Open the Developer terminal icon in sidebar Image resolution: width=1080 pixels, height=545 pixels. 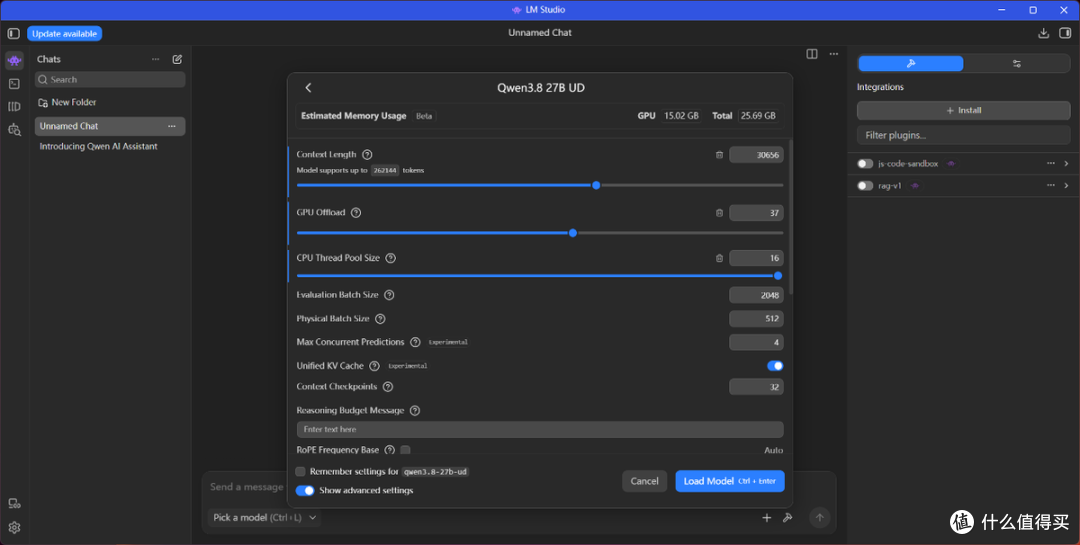click(x=14, y=83)
